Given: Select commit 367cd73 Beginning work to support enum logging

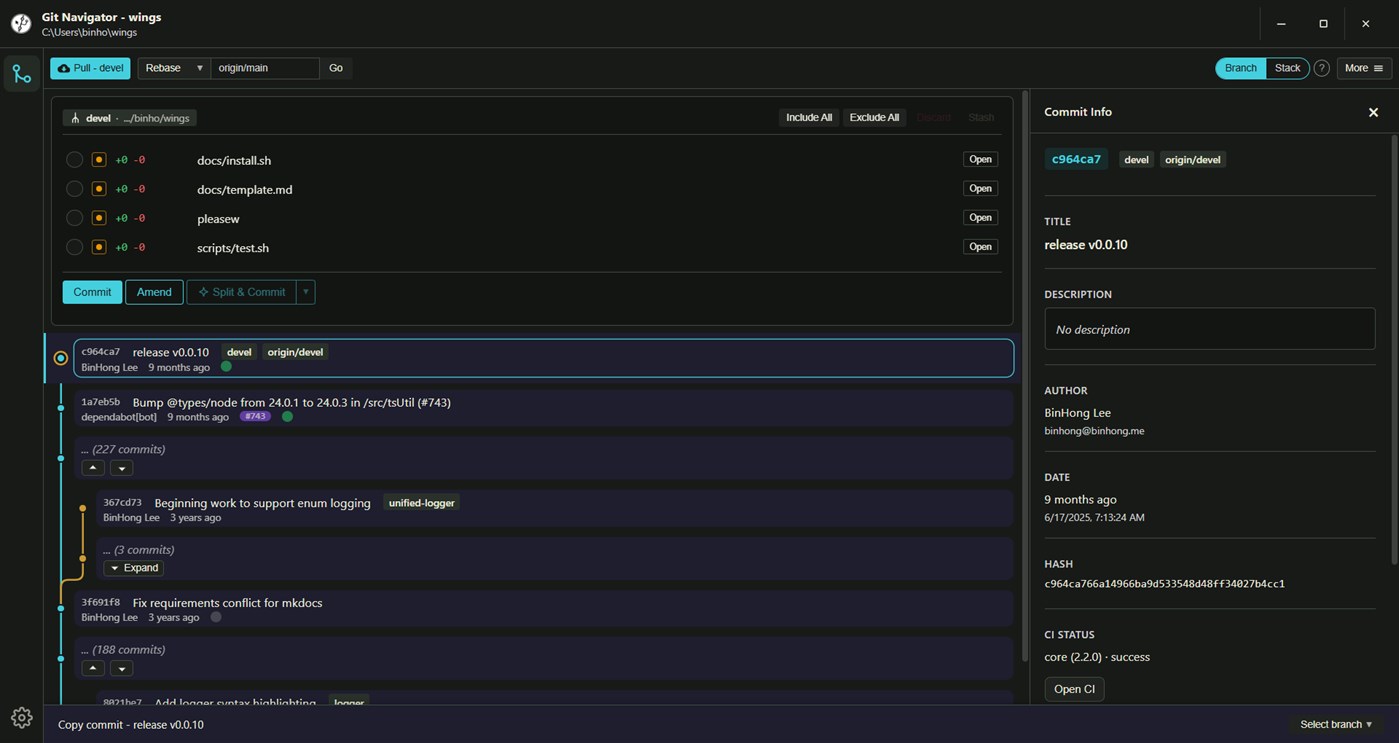Looking at the screenshot, I should 554,509.
